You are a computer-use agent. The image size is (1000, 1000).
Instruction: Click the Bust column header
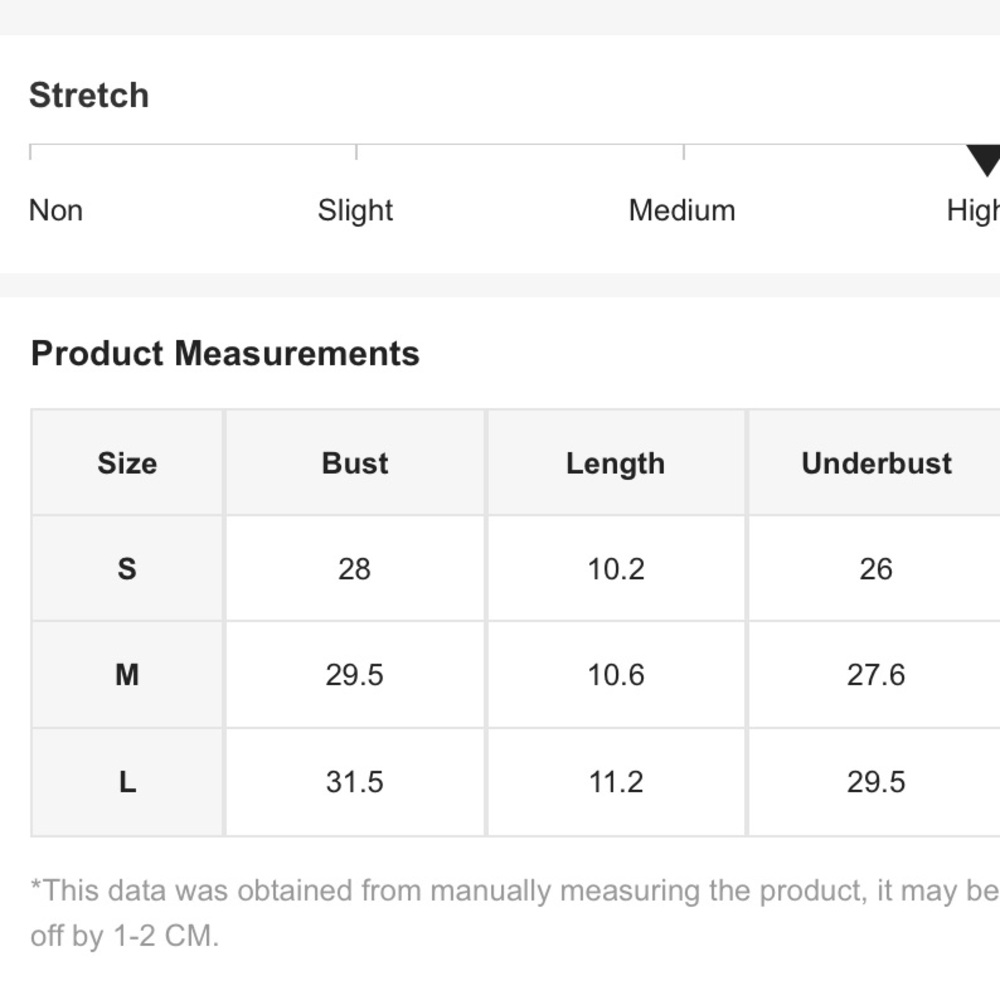355,463
